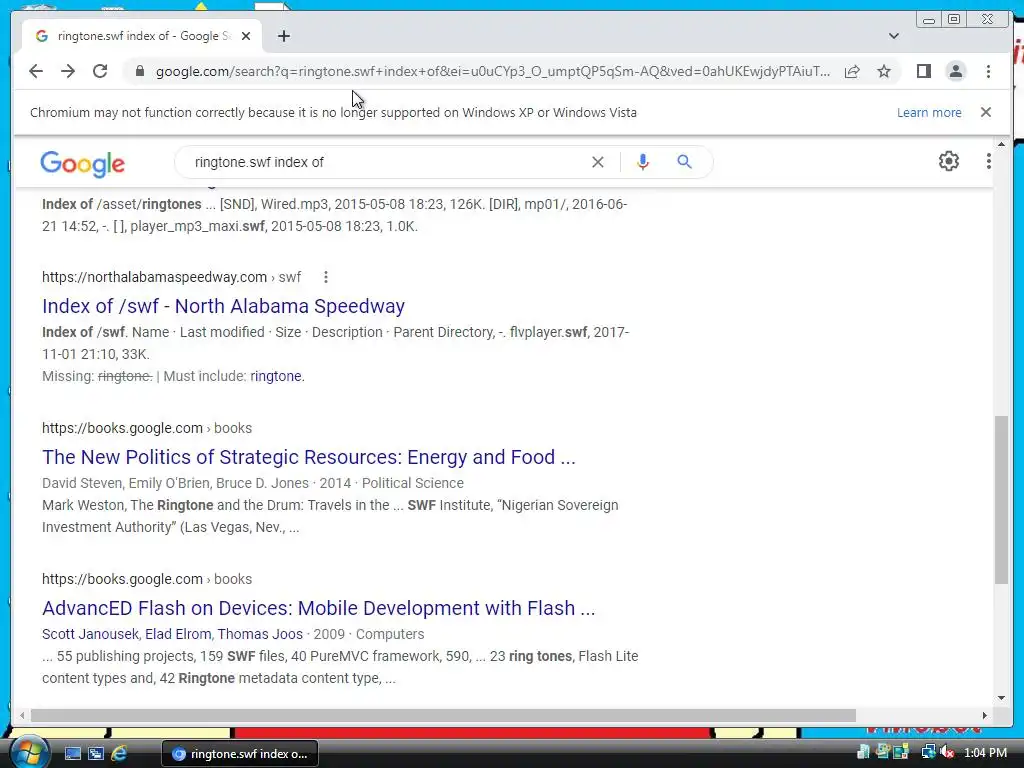The height and width of the screenshot is (768, 1024).
Task: Click Must include ringtone link
Action: click(x=276, y=376)
